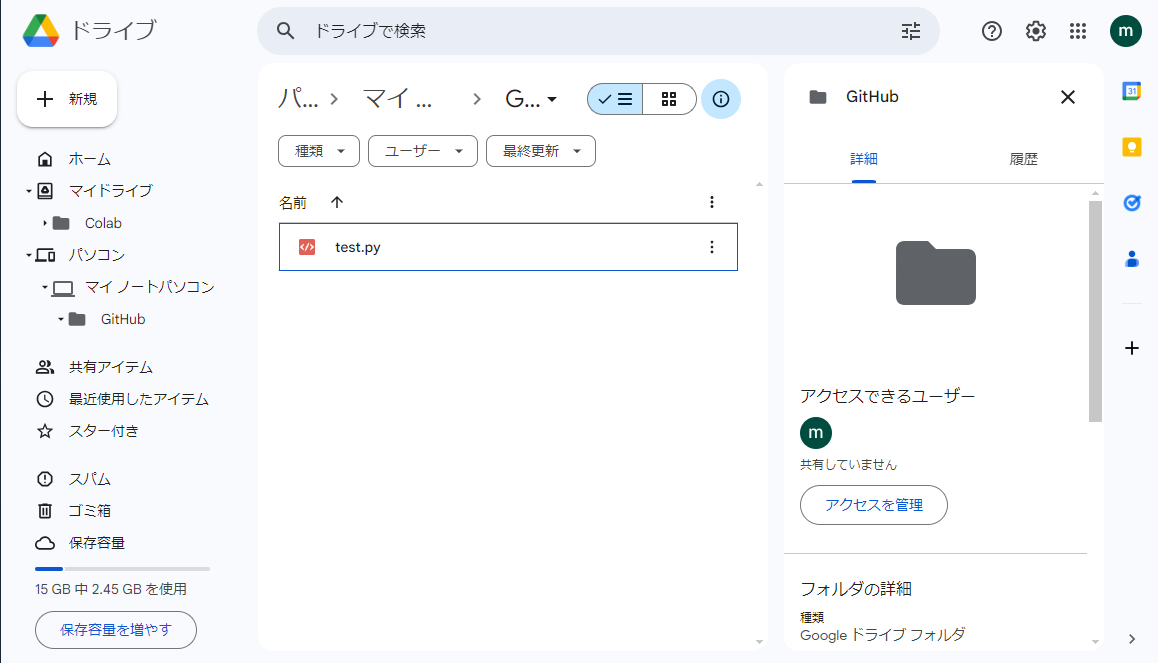
Task: Open the account avatar in header
Action: pos(1126,31)
